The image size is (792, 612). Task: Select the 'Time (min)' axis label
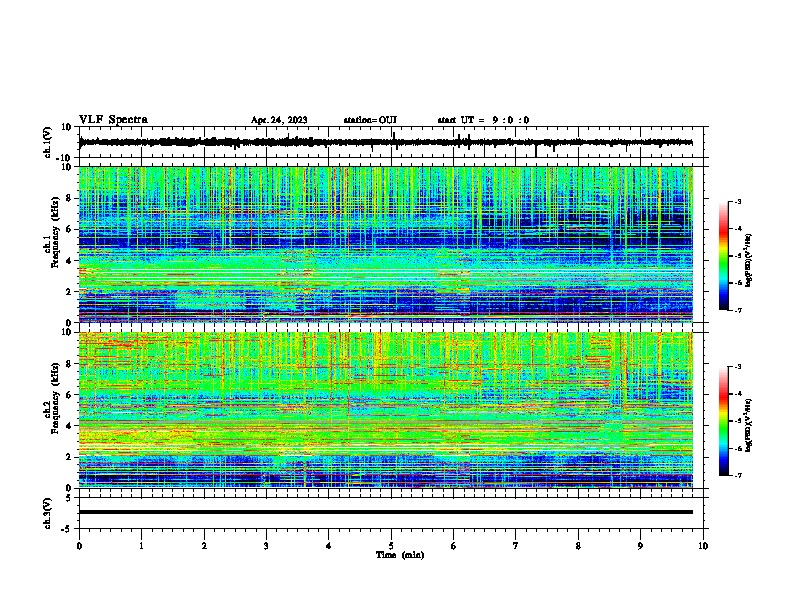400,555
